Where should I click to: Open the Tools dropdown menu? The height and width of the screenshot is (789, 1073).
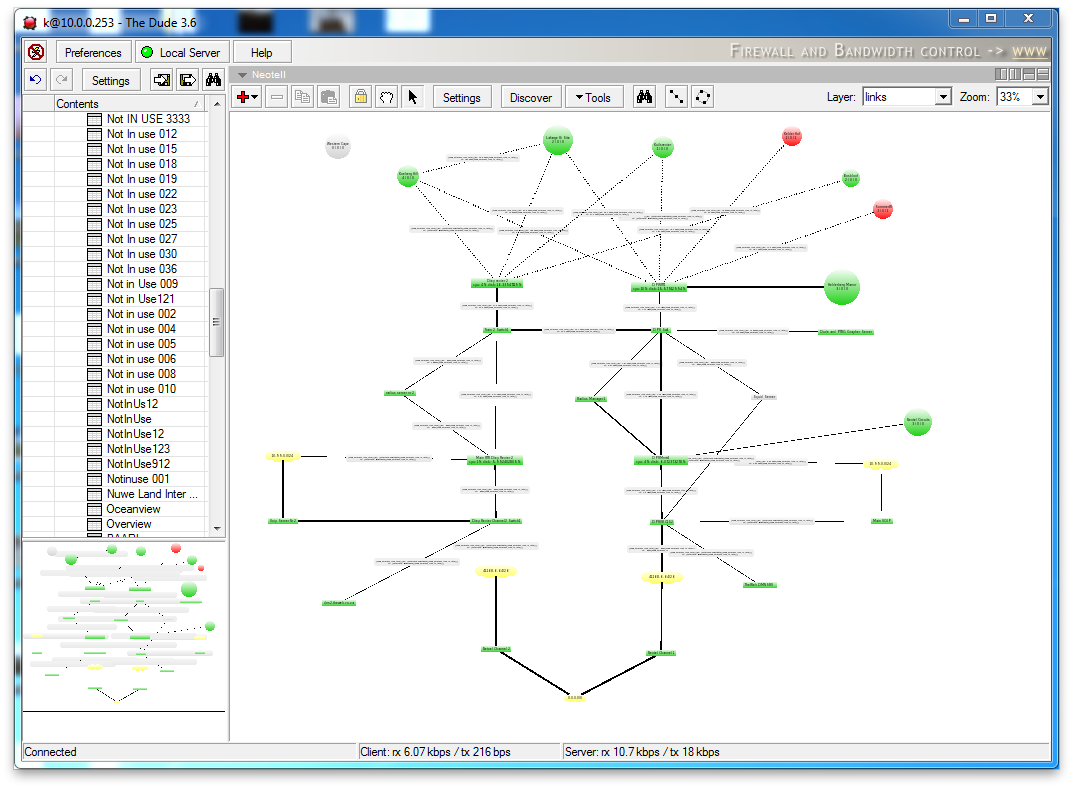(594, 97)
